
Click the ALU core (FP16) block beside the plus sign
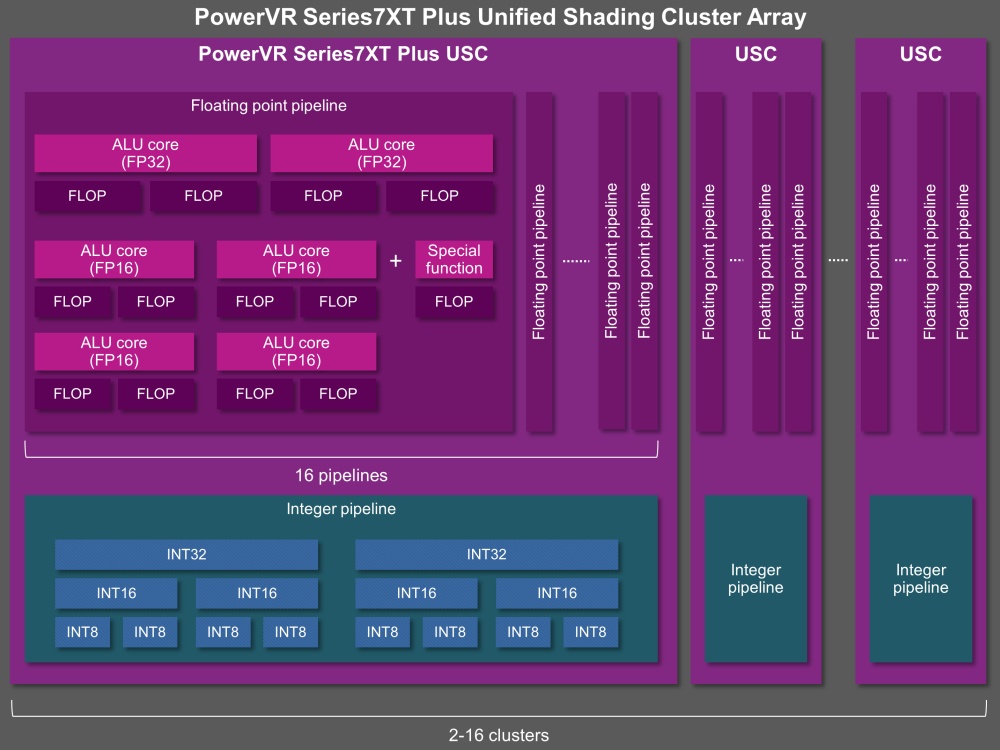[x=297, y=259]
